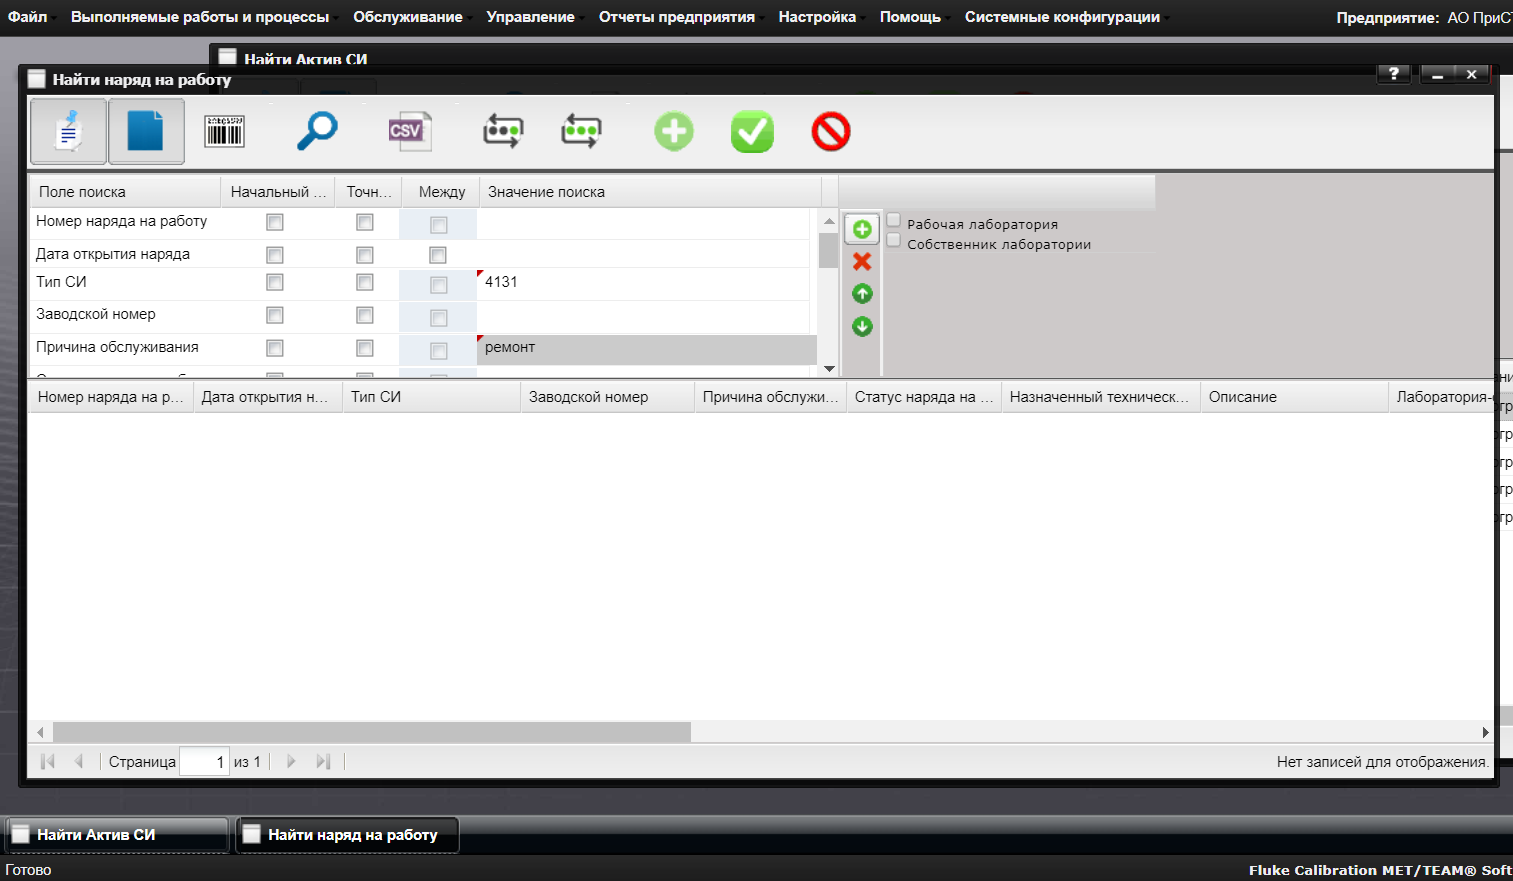Click the green up arrow icon
The height and width of the screenshot is (881, 1513).
click(862, 294)
